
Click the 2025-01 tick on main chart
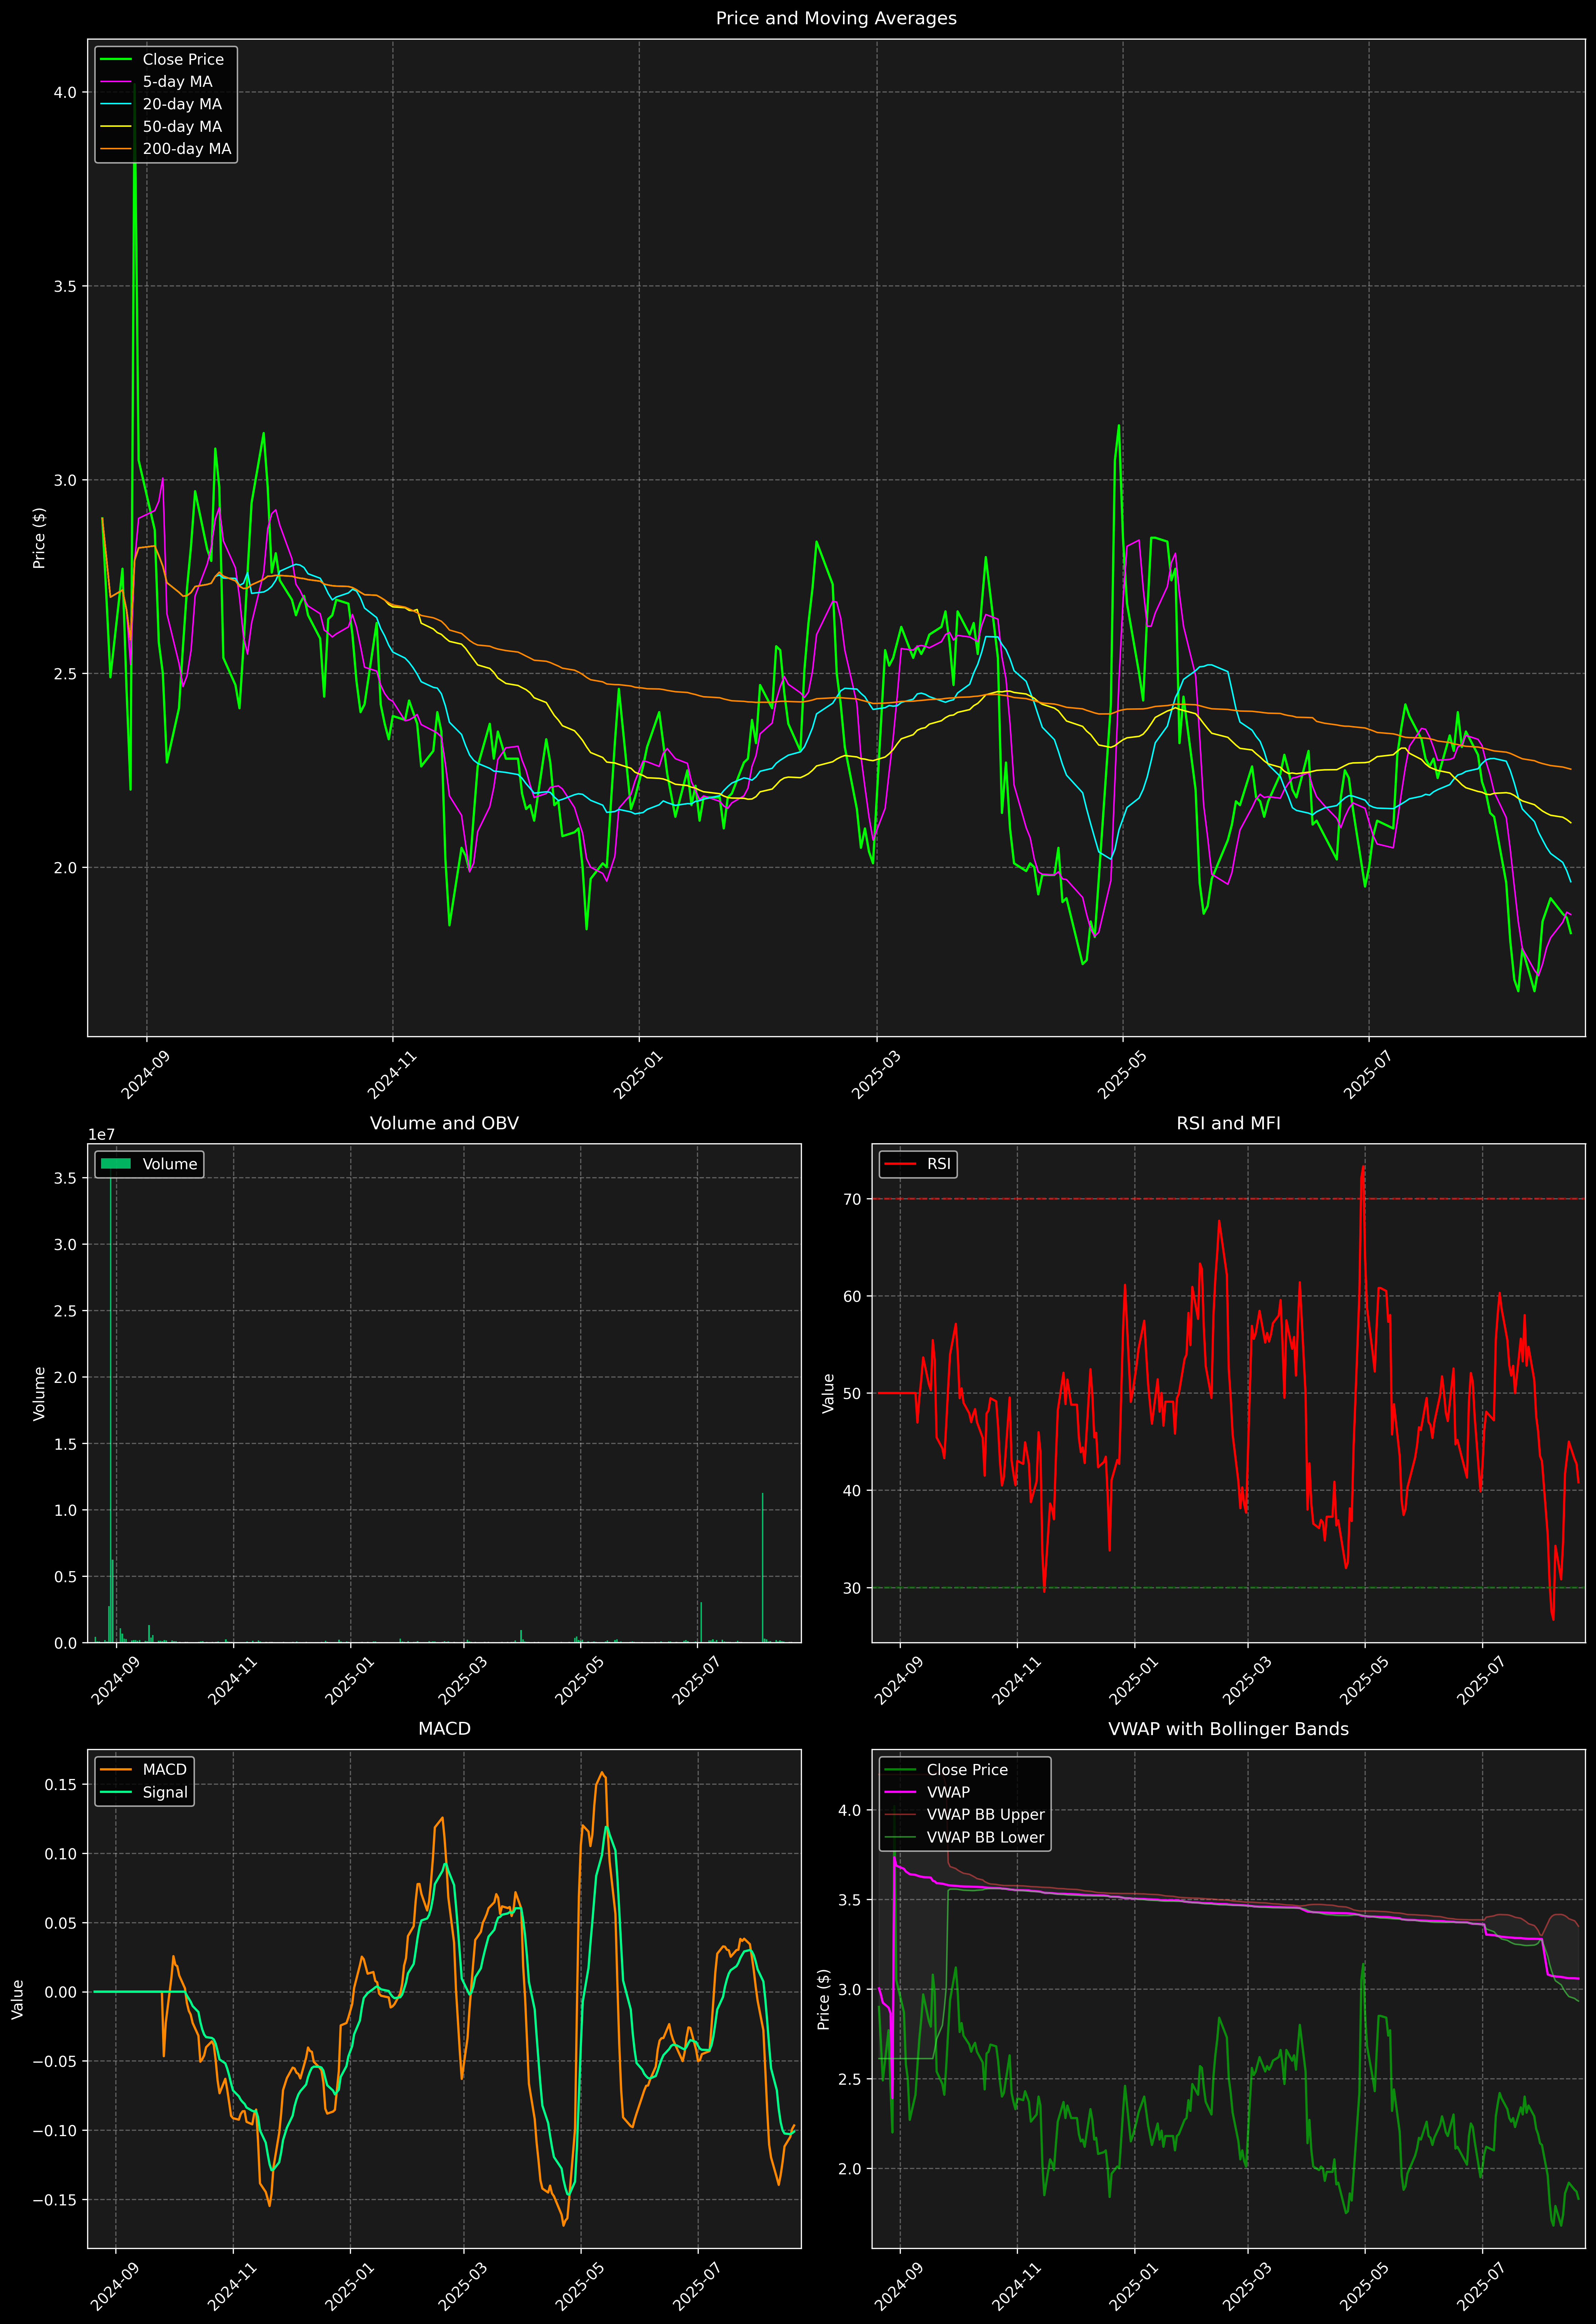[x=638, y=1075]
